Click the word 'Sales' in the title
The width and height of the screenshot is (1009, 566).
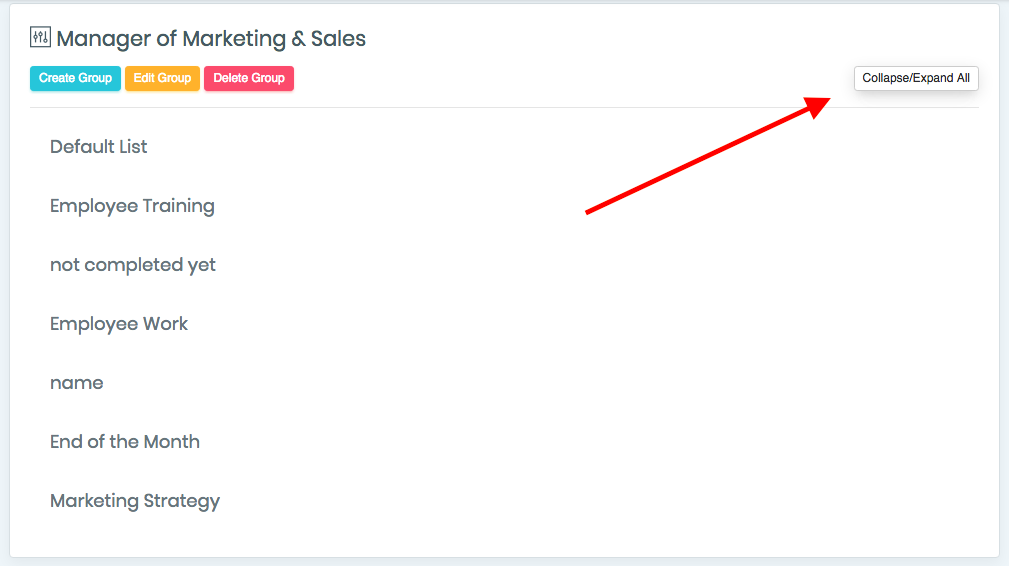coord(338,39)
